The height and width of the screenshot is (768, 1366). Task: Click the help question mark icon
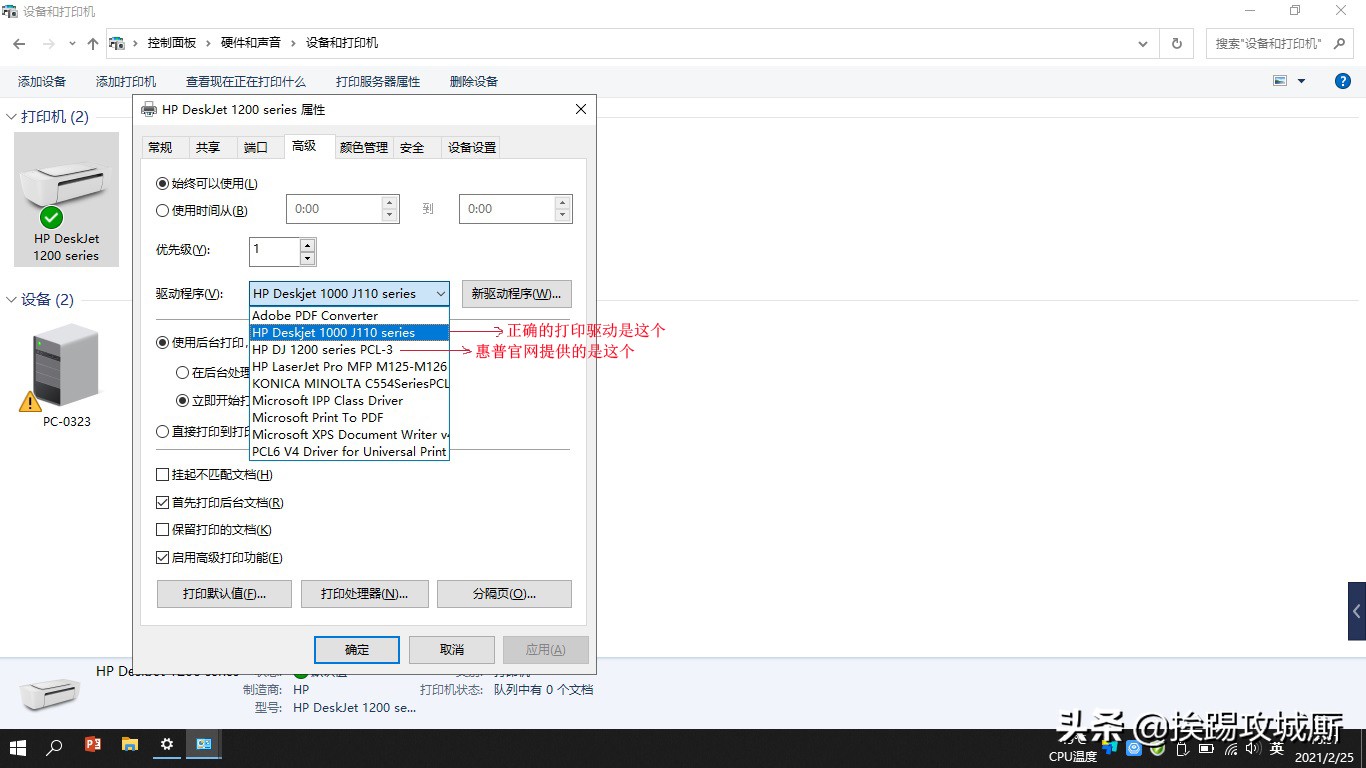1342,81
